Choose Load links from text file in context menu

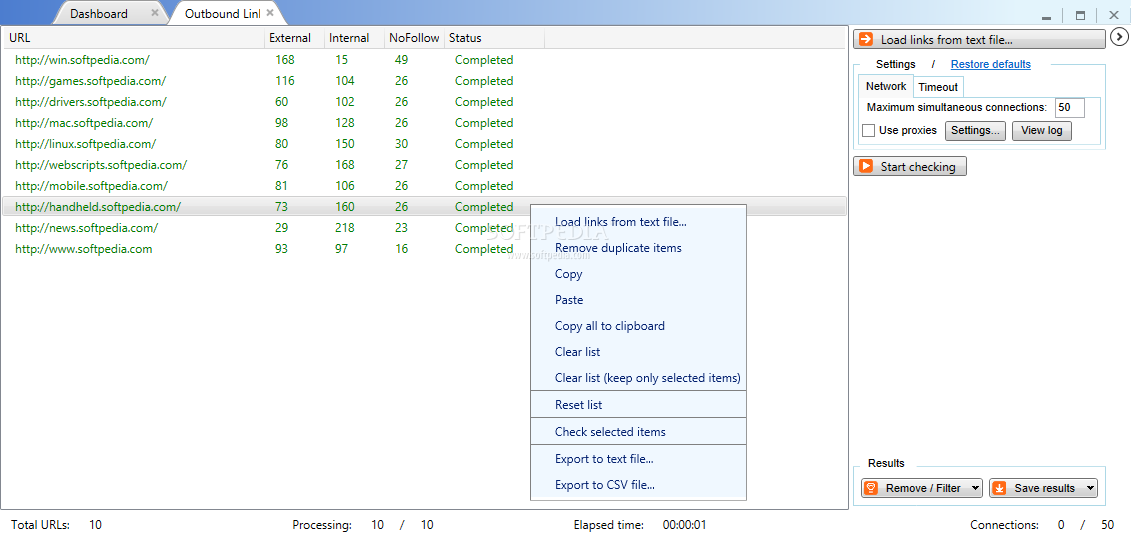coord(638,221)
